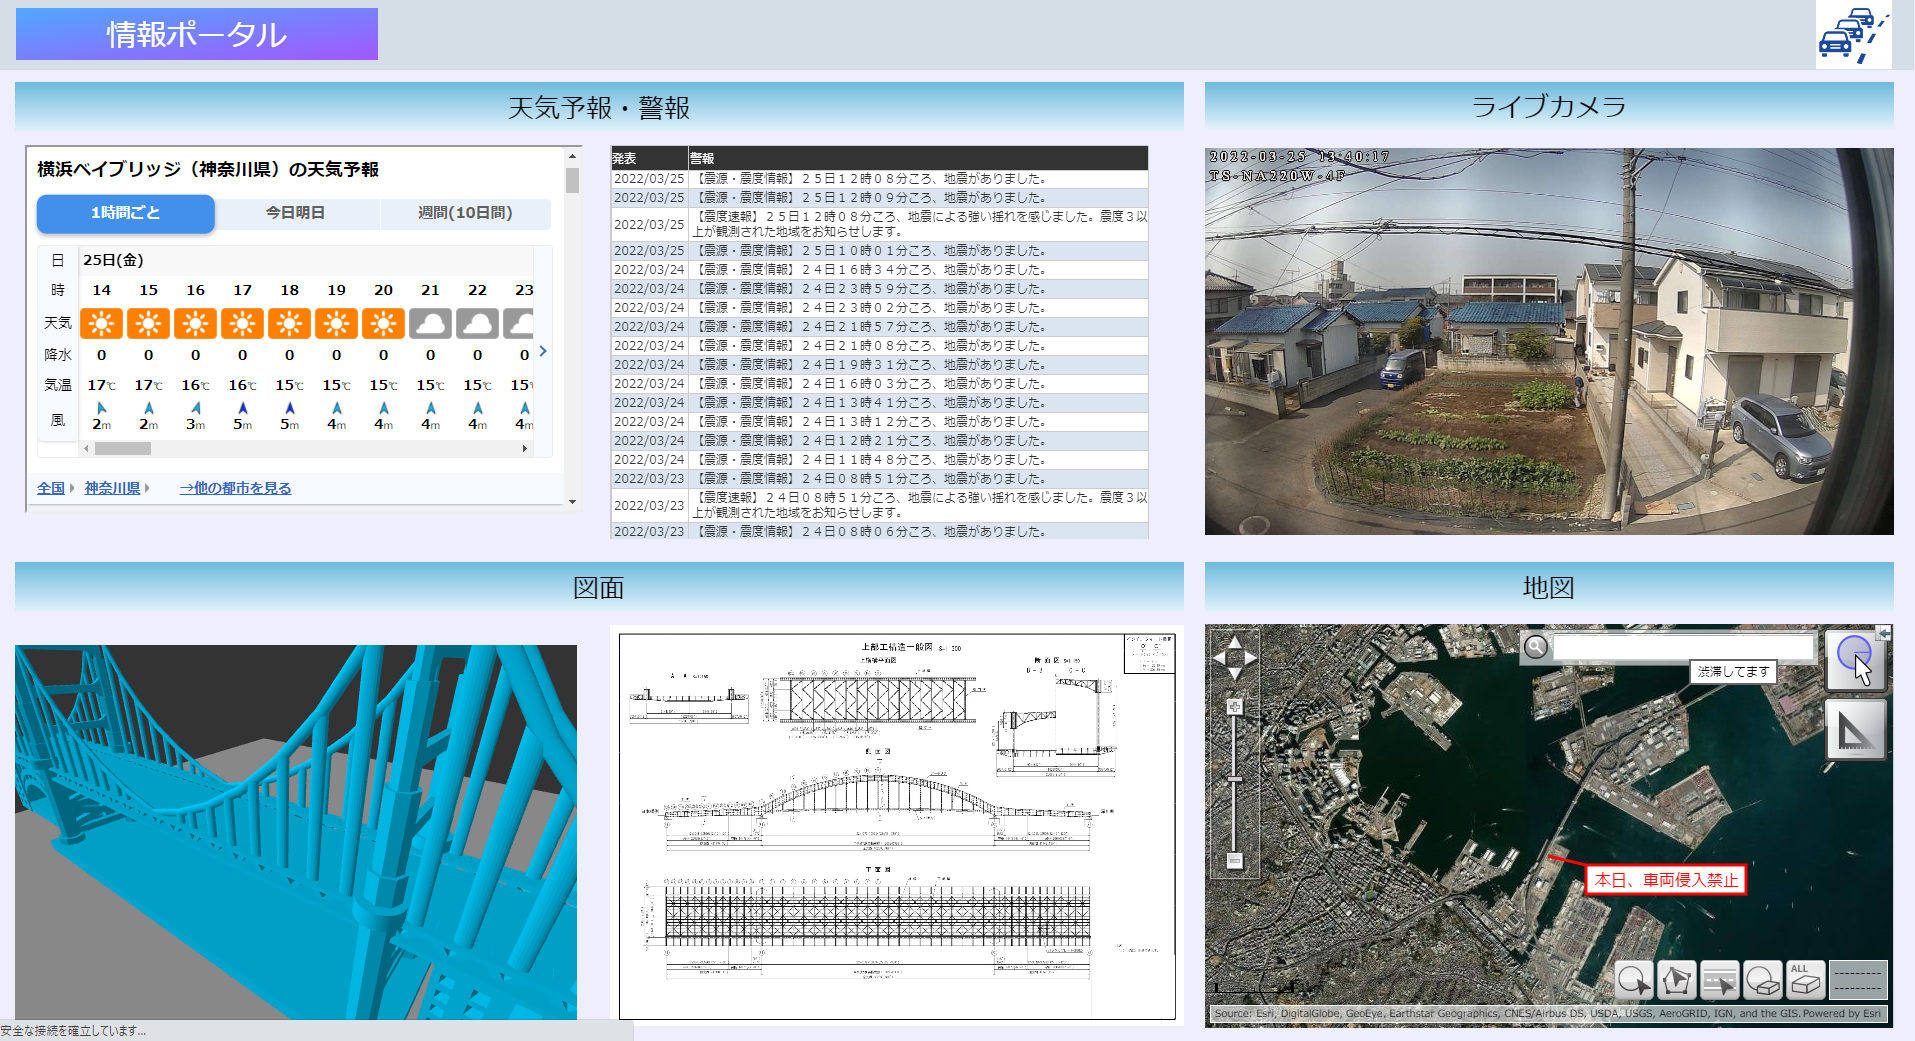Click the 発表 column header
The height and width of the screenshot is (1041, 1915).
[649, 158]
